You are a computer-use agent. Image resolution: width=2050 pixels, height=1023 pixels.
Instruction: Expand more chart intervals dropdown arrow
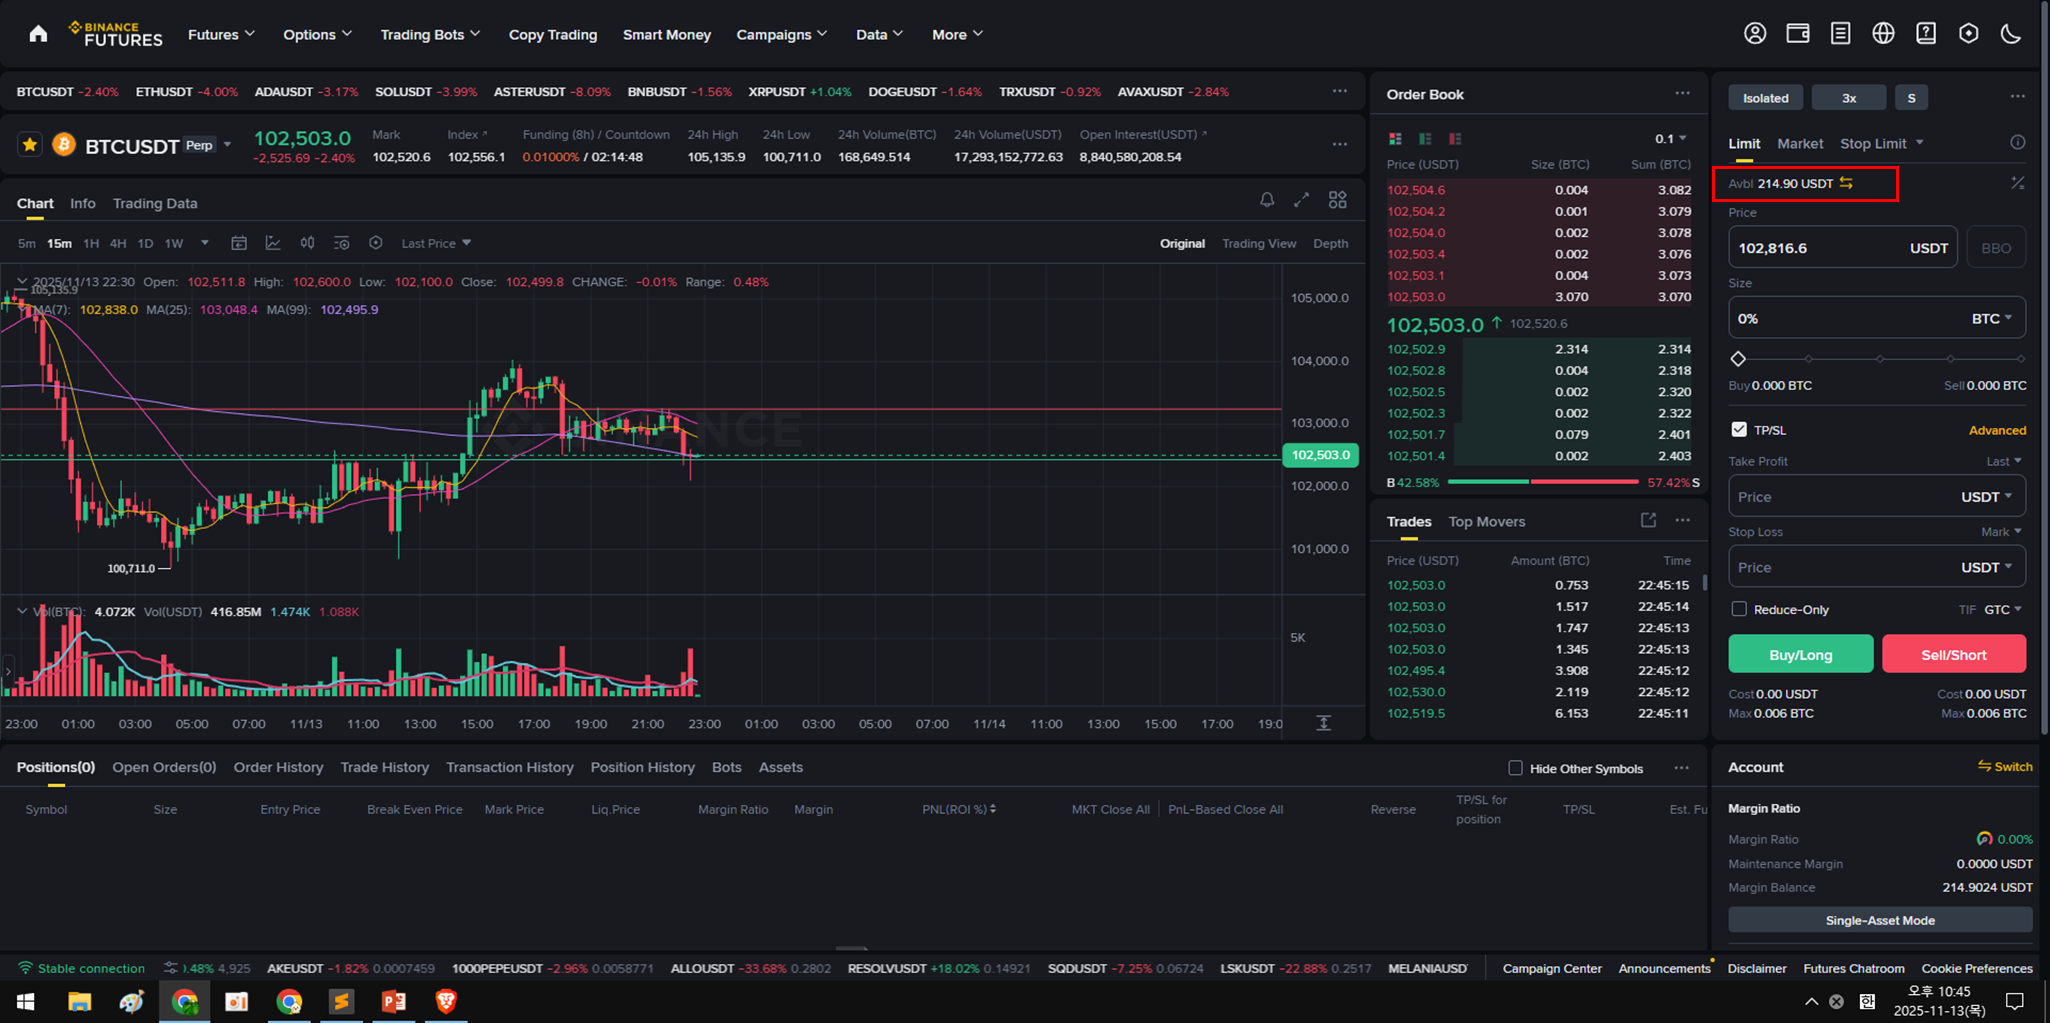tap(205, 243)
